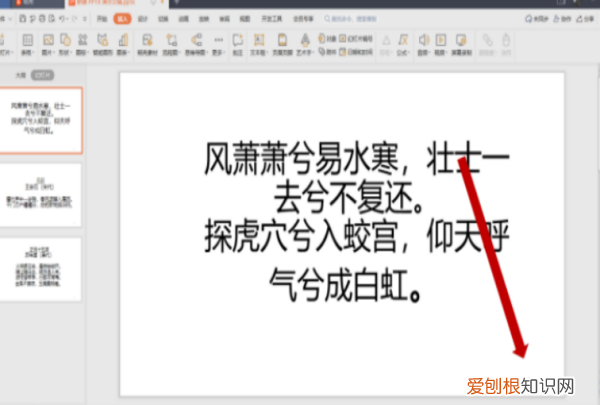Click the slide text line '气兮成白虹。'
The image size is (600, 405).
tap(345, 285)
